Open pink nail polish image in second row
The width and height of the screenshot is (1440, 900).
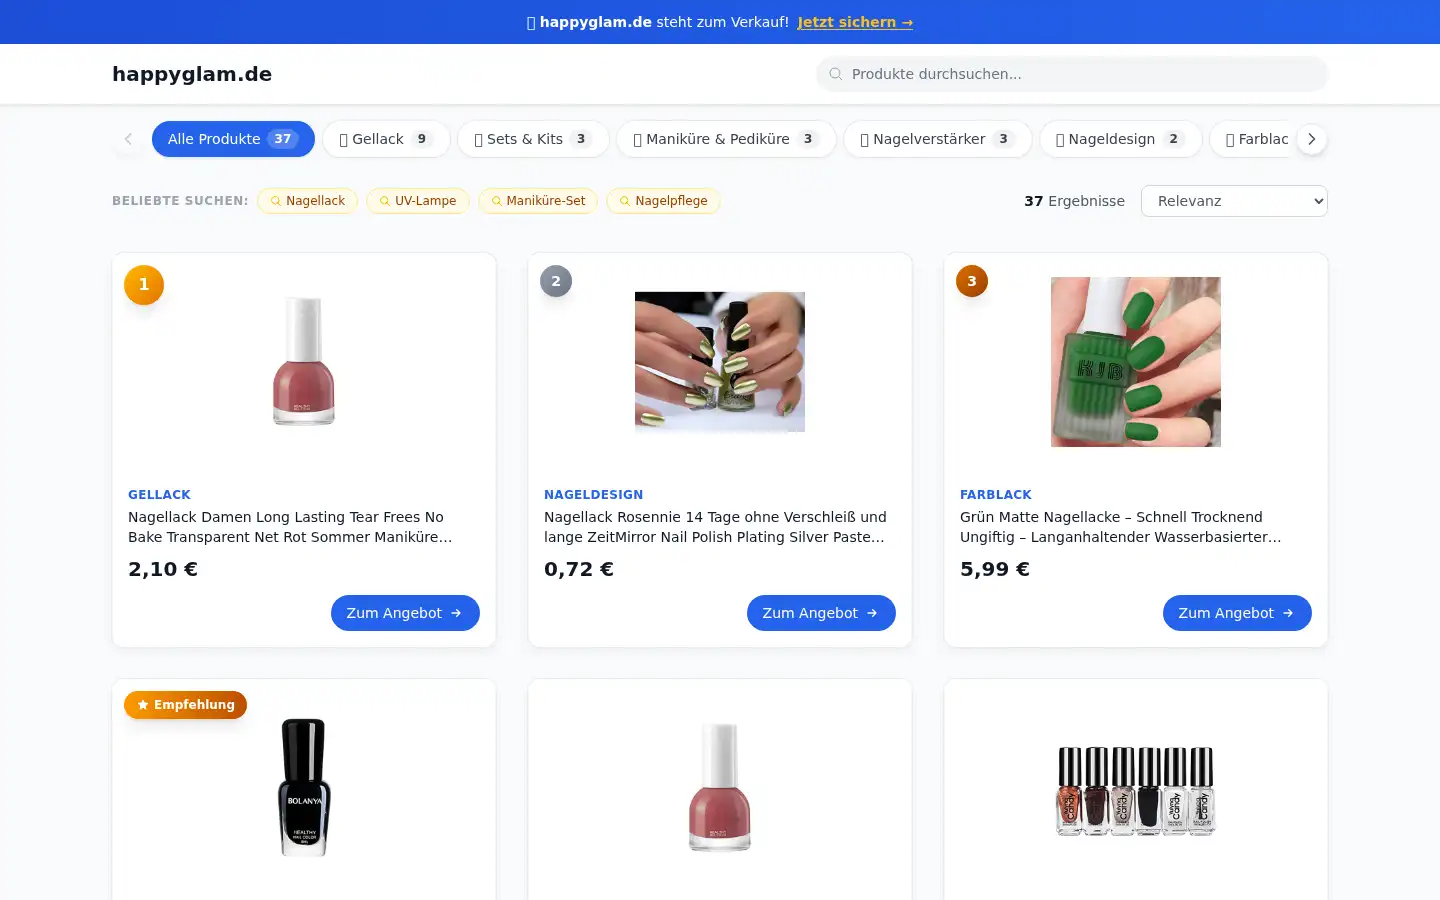point(720,788)
